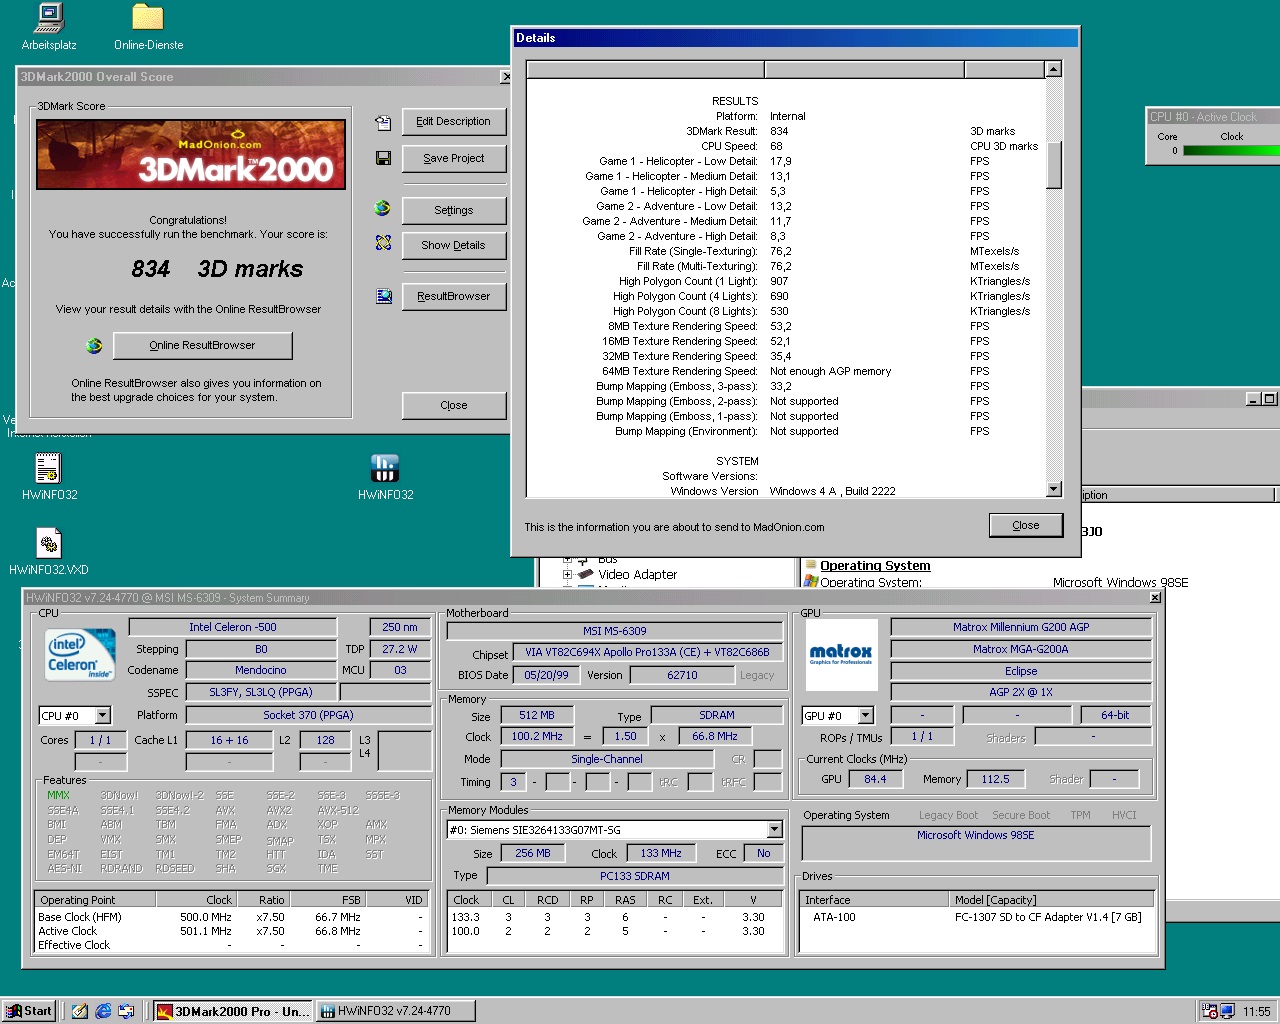Open the CPU #0 selector dropdown

point(103,715)
